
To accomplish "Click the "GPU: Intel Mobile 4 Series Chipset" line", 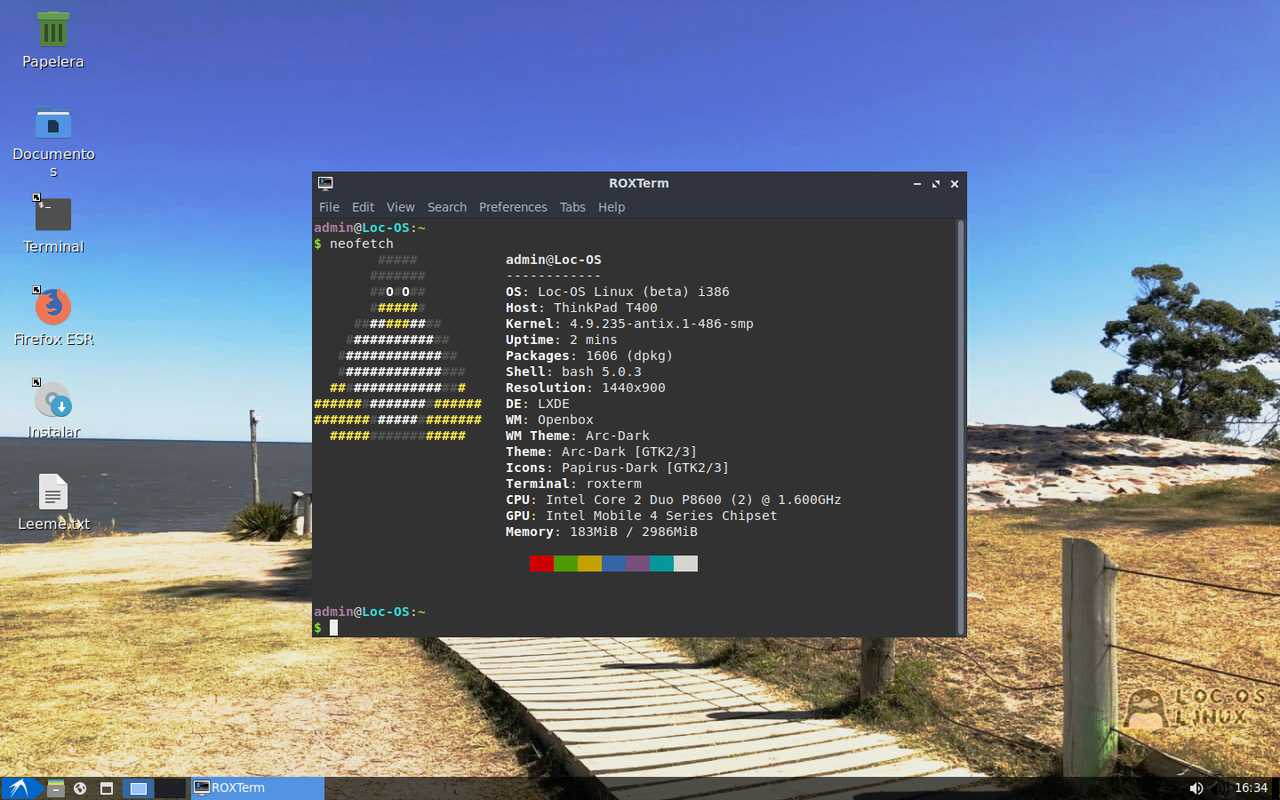I will 642,516.
